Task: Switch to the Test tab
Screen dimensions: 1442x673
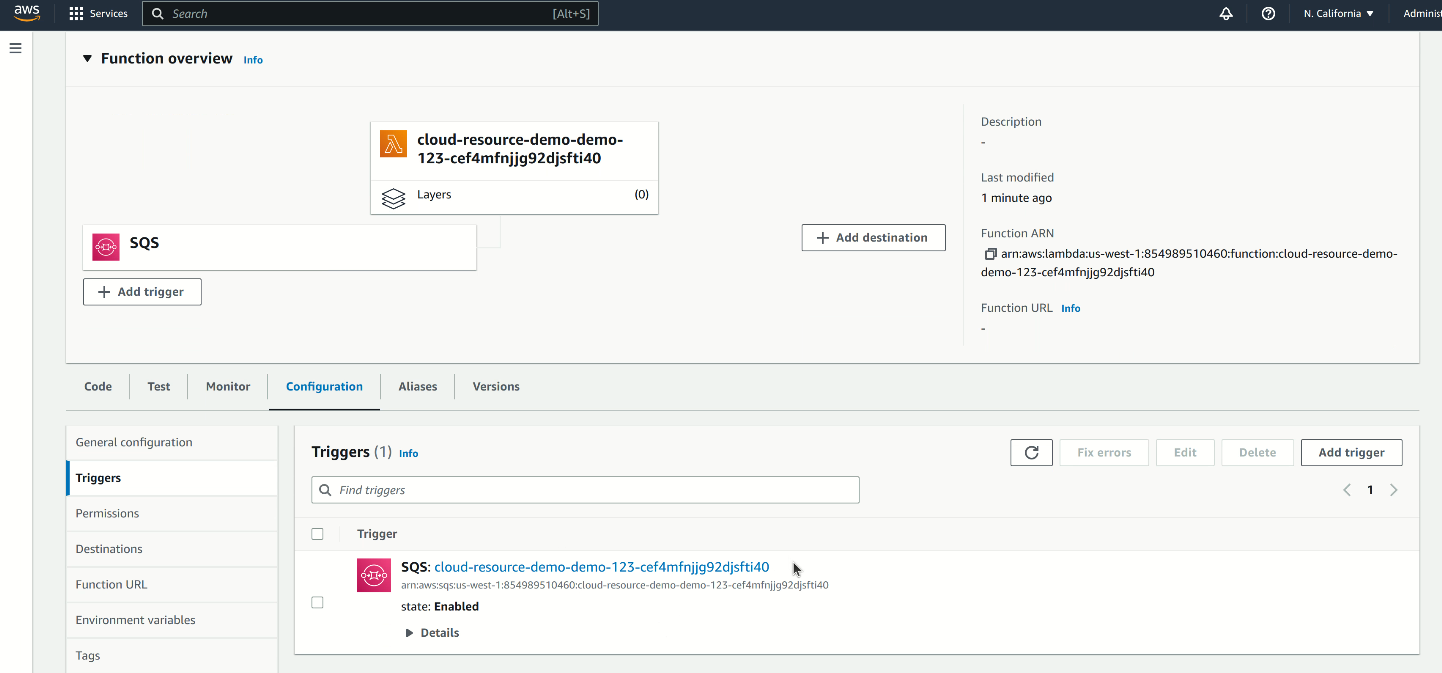Action: click(159, 386)
